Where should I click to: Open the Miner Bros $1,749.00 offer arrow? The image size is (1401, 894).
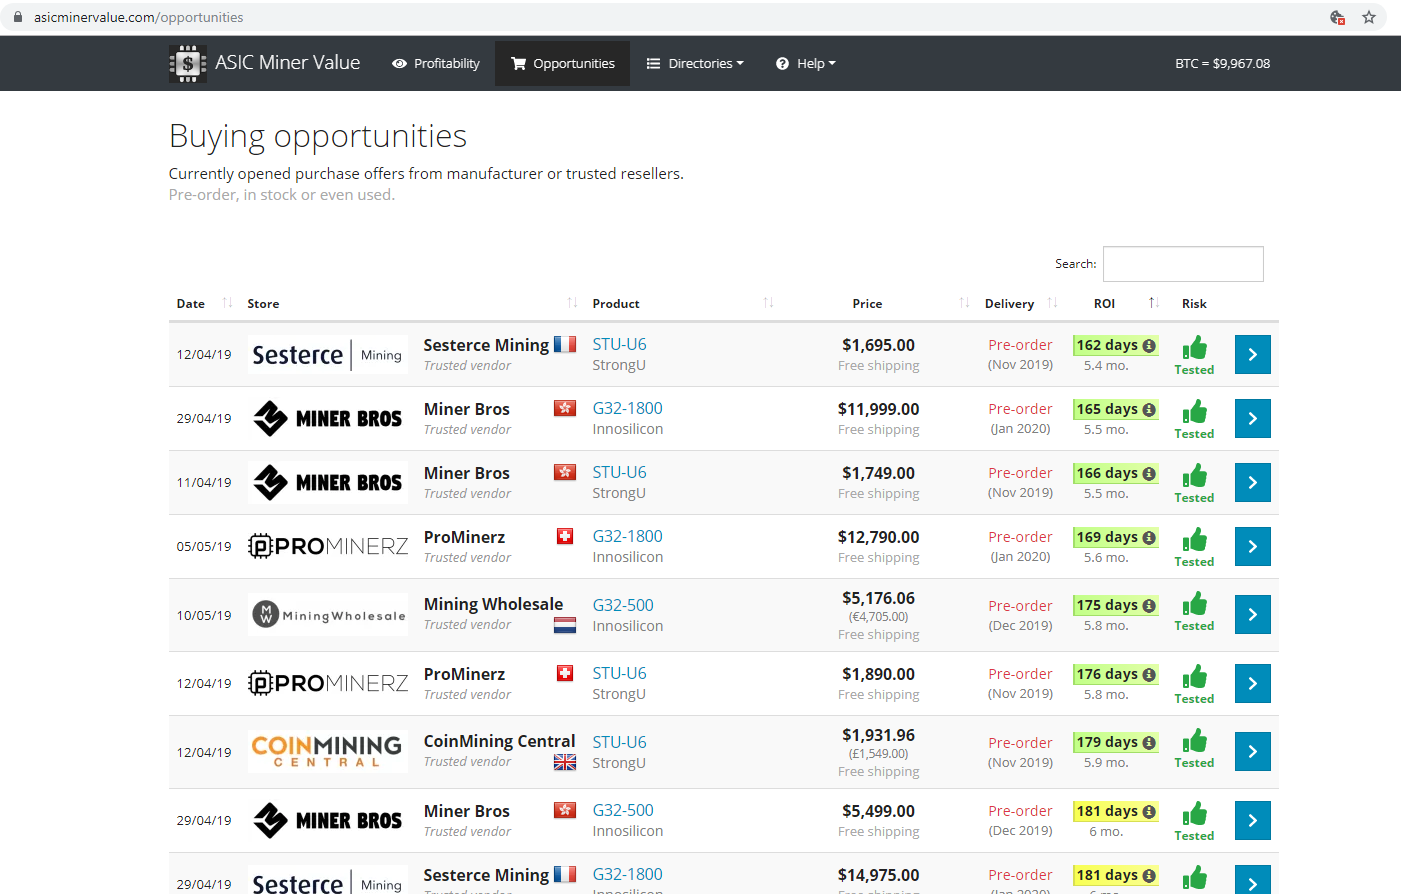click(x=1252, y=482)
